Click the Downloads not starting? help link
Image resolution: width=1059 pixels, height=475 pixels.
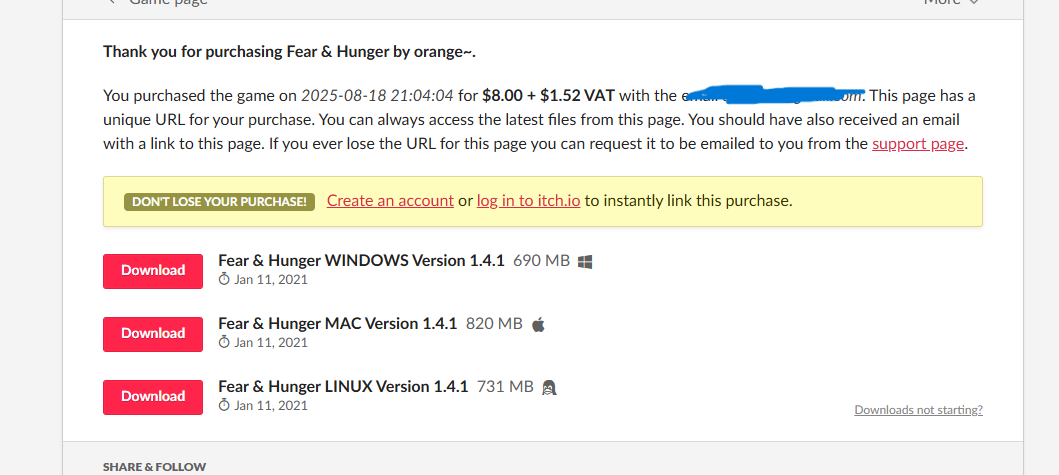tap(919, 409)
